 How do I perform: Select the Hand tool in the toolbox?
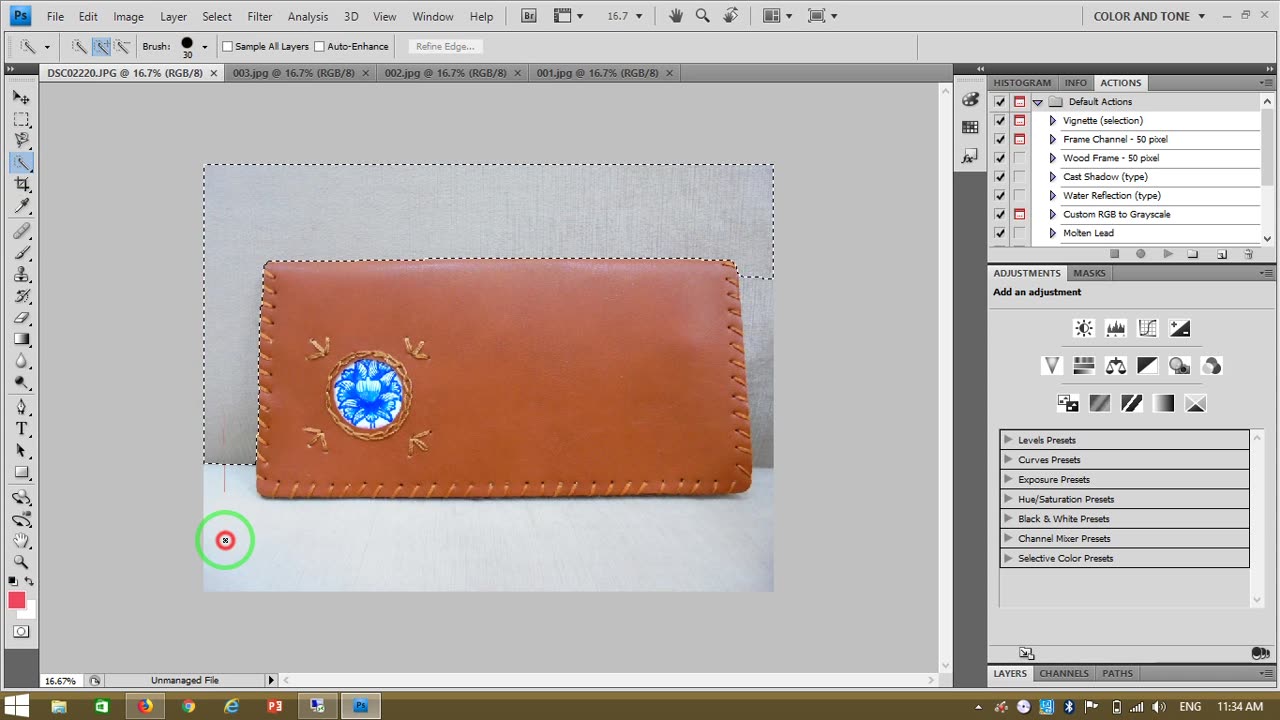point(21,540)
